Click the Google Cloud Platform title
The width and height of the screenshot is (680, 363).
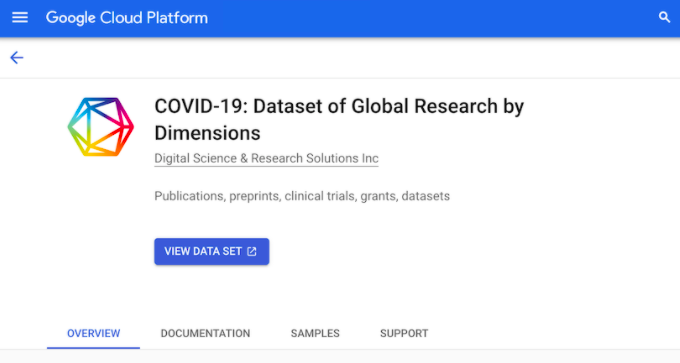127,18
